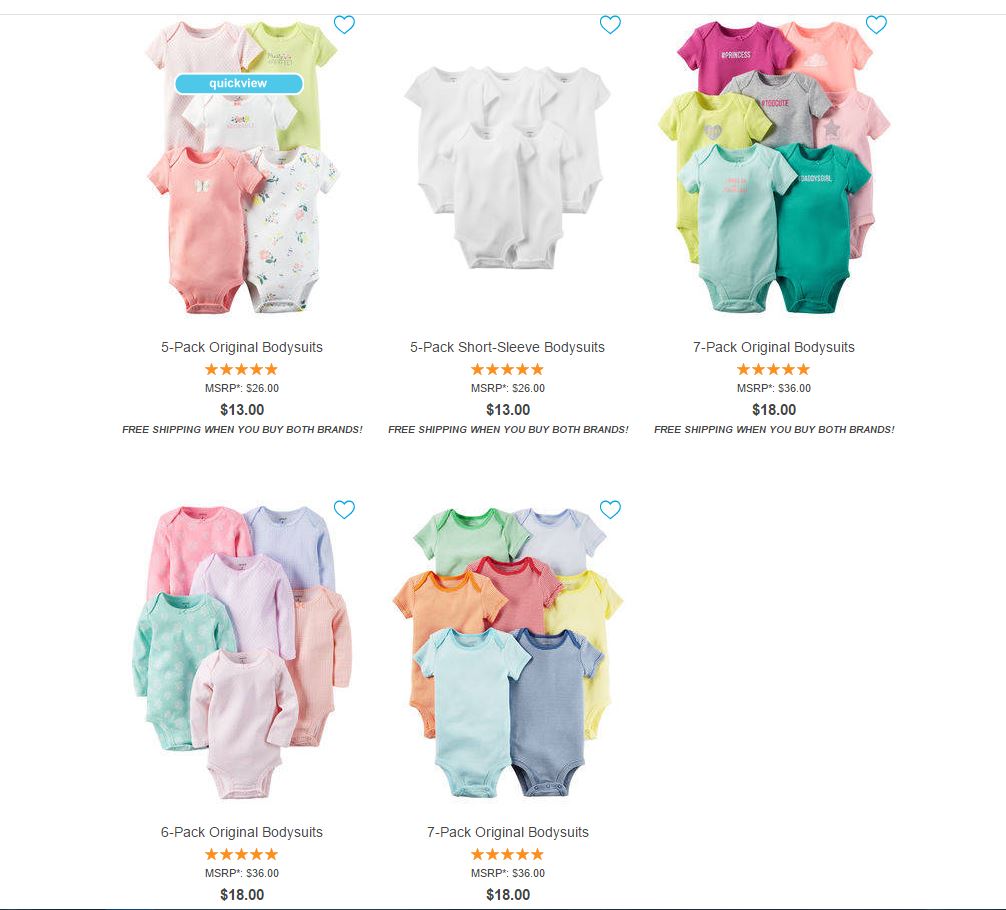Favorite the 5-Pack Original Bodysuits with heart icon
Image resolution: width=1006 pixels, height=910 pixels.
pyautogui.click(x=345, y=24)
